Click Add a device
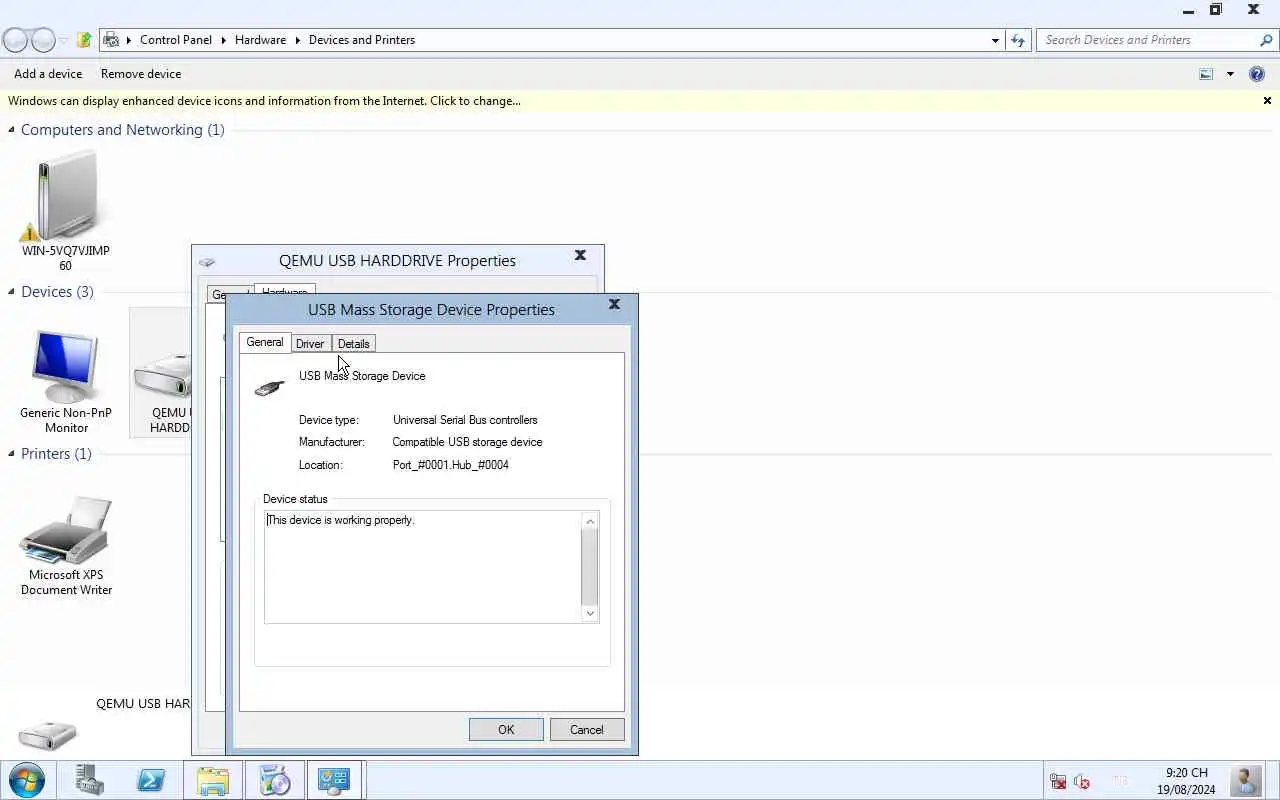Viewport: 1280px width, 800px height. point(48,74)
